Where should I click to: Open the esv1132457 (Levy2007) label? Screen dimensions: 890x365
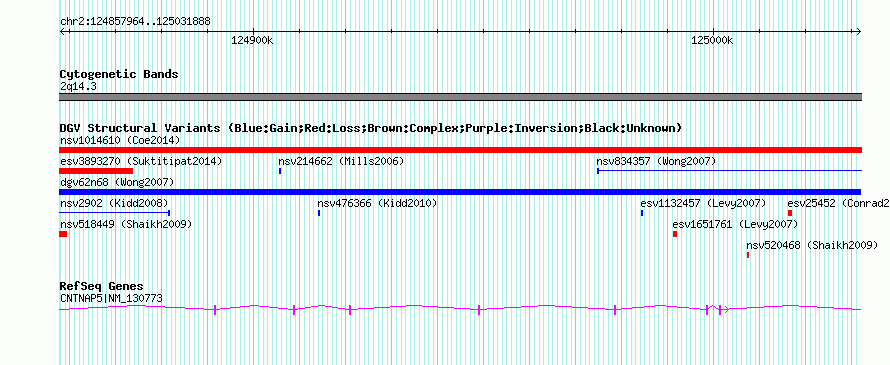pos(703,203)
